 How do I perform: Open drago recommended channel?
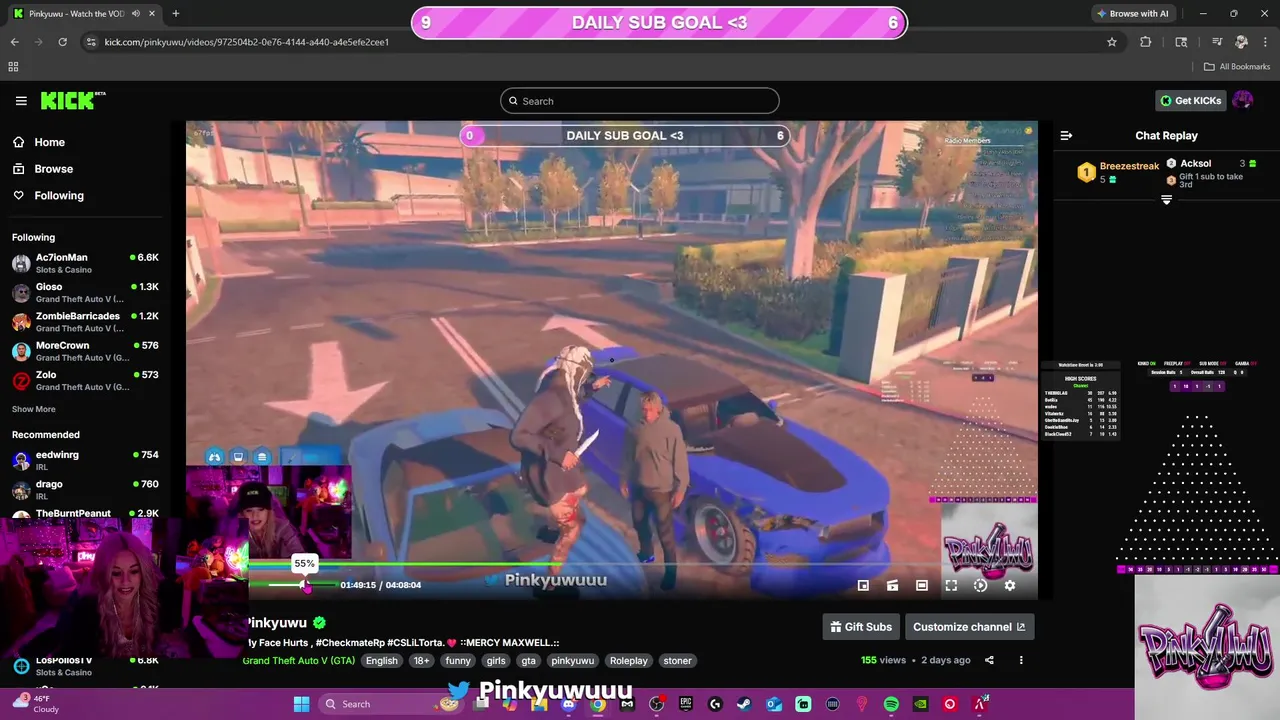pos(84,489)
